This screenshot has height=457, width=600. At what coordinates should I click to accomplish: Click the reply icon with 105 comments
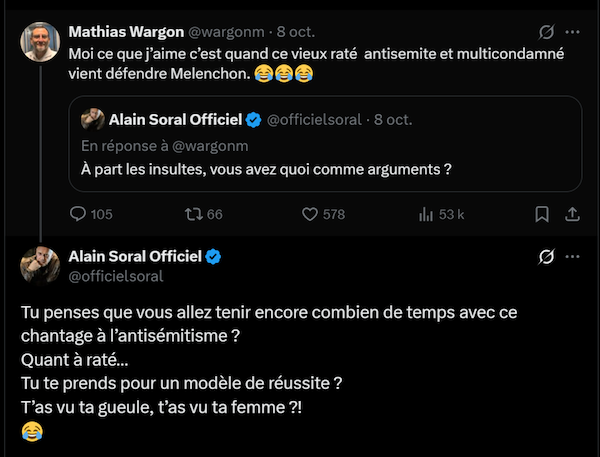[79, 214]
